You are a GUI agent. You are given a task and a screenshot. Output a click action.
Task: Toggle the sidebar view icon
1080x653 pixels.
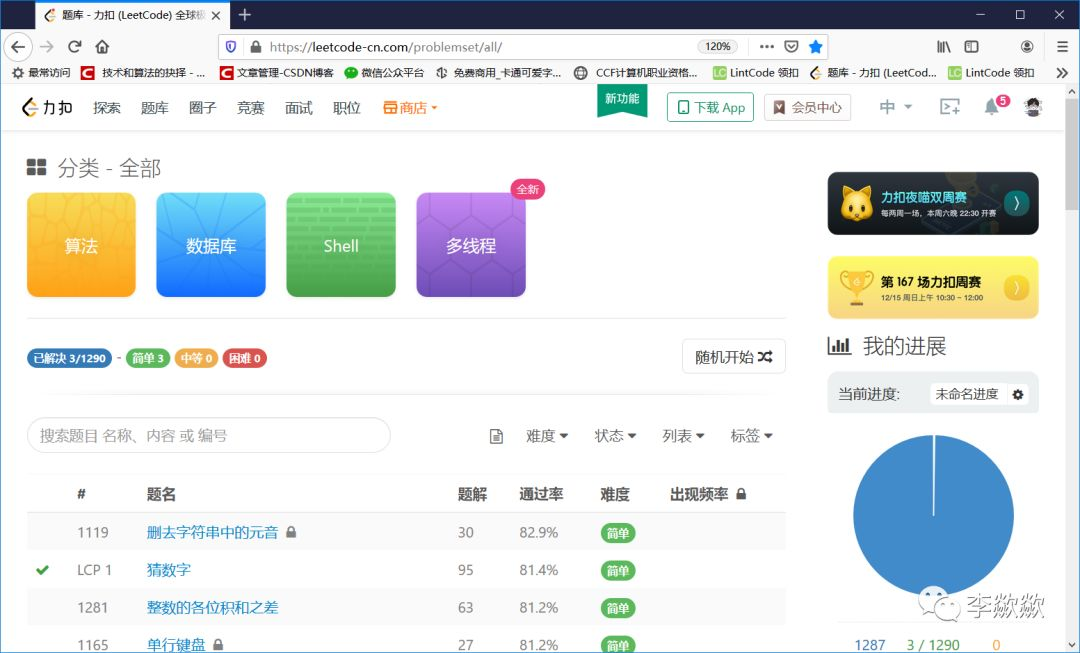pyautogui.click(x=971, y=47)
